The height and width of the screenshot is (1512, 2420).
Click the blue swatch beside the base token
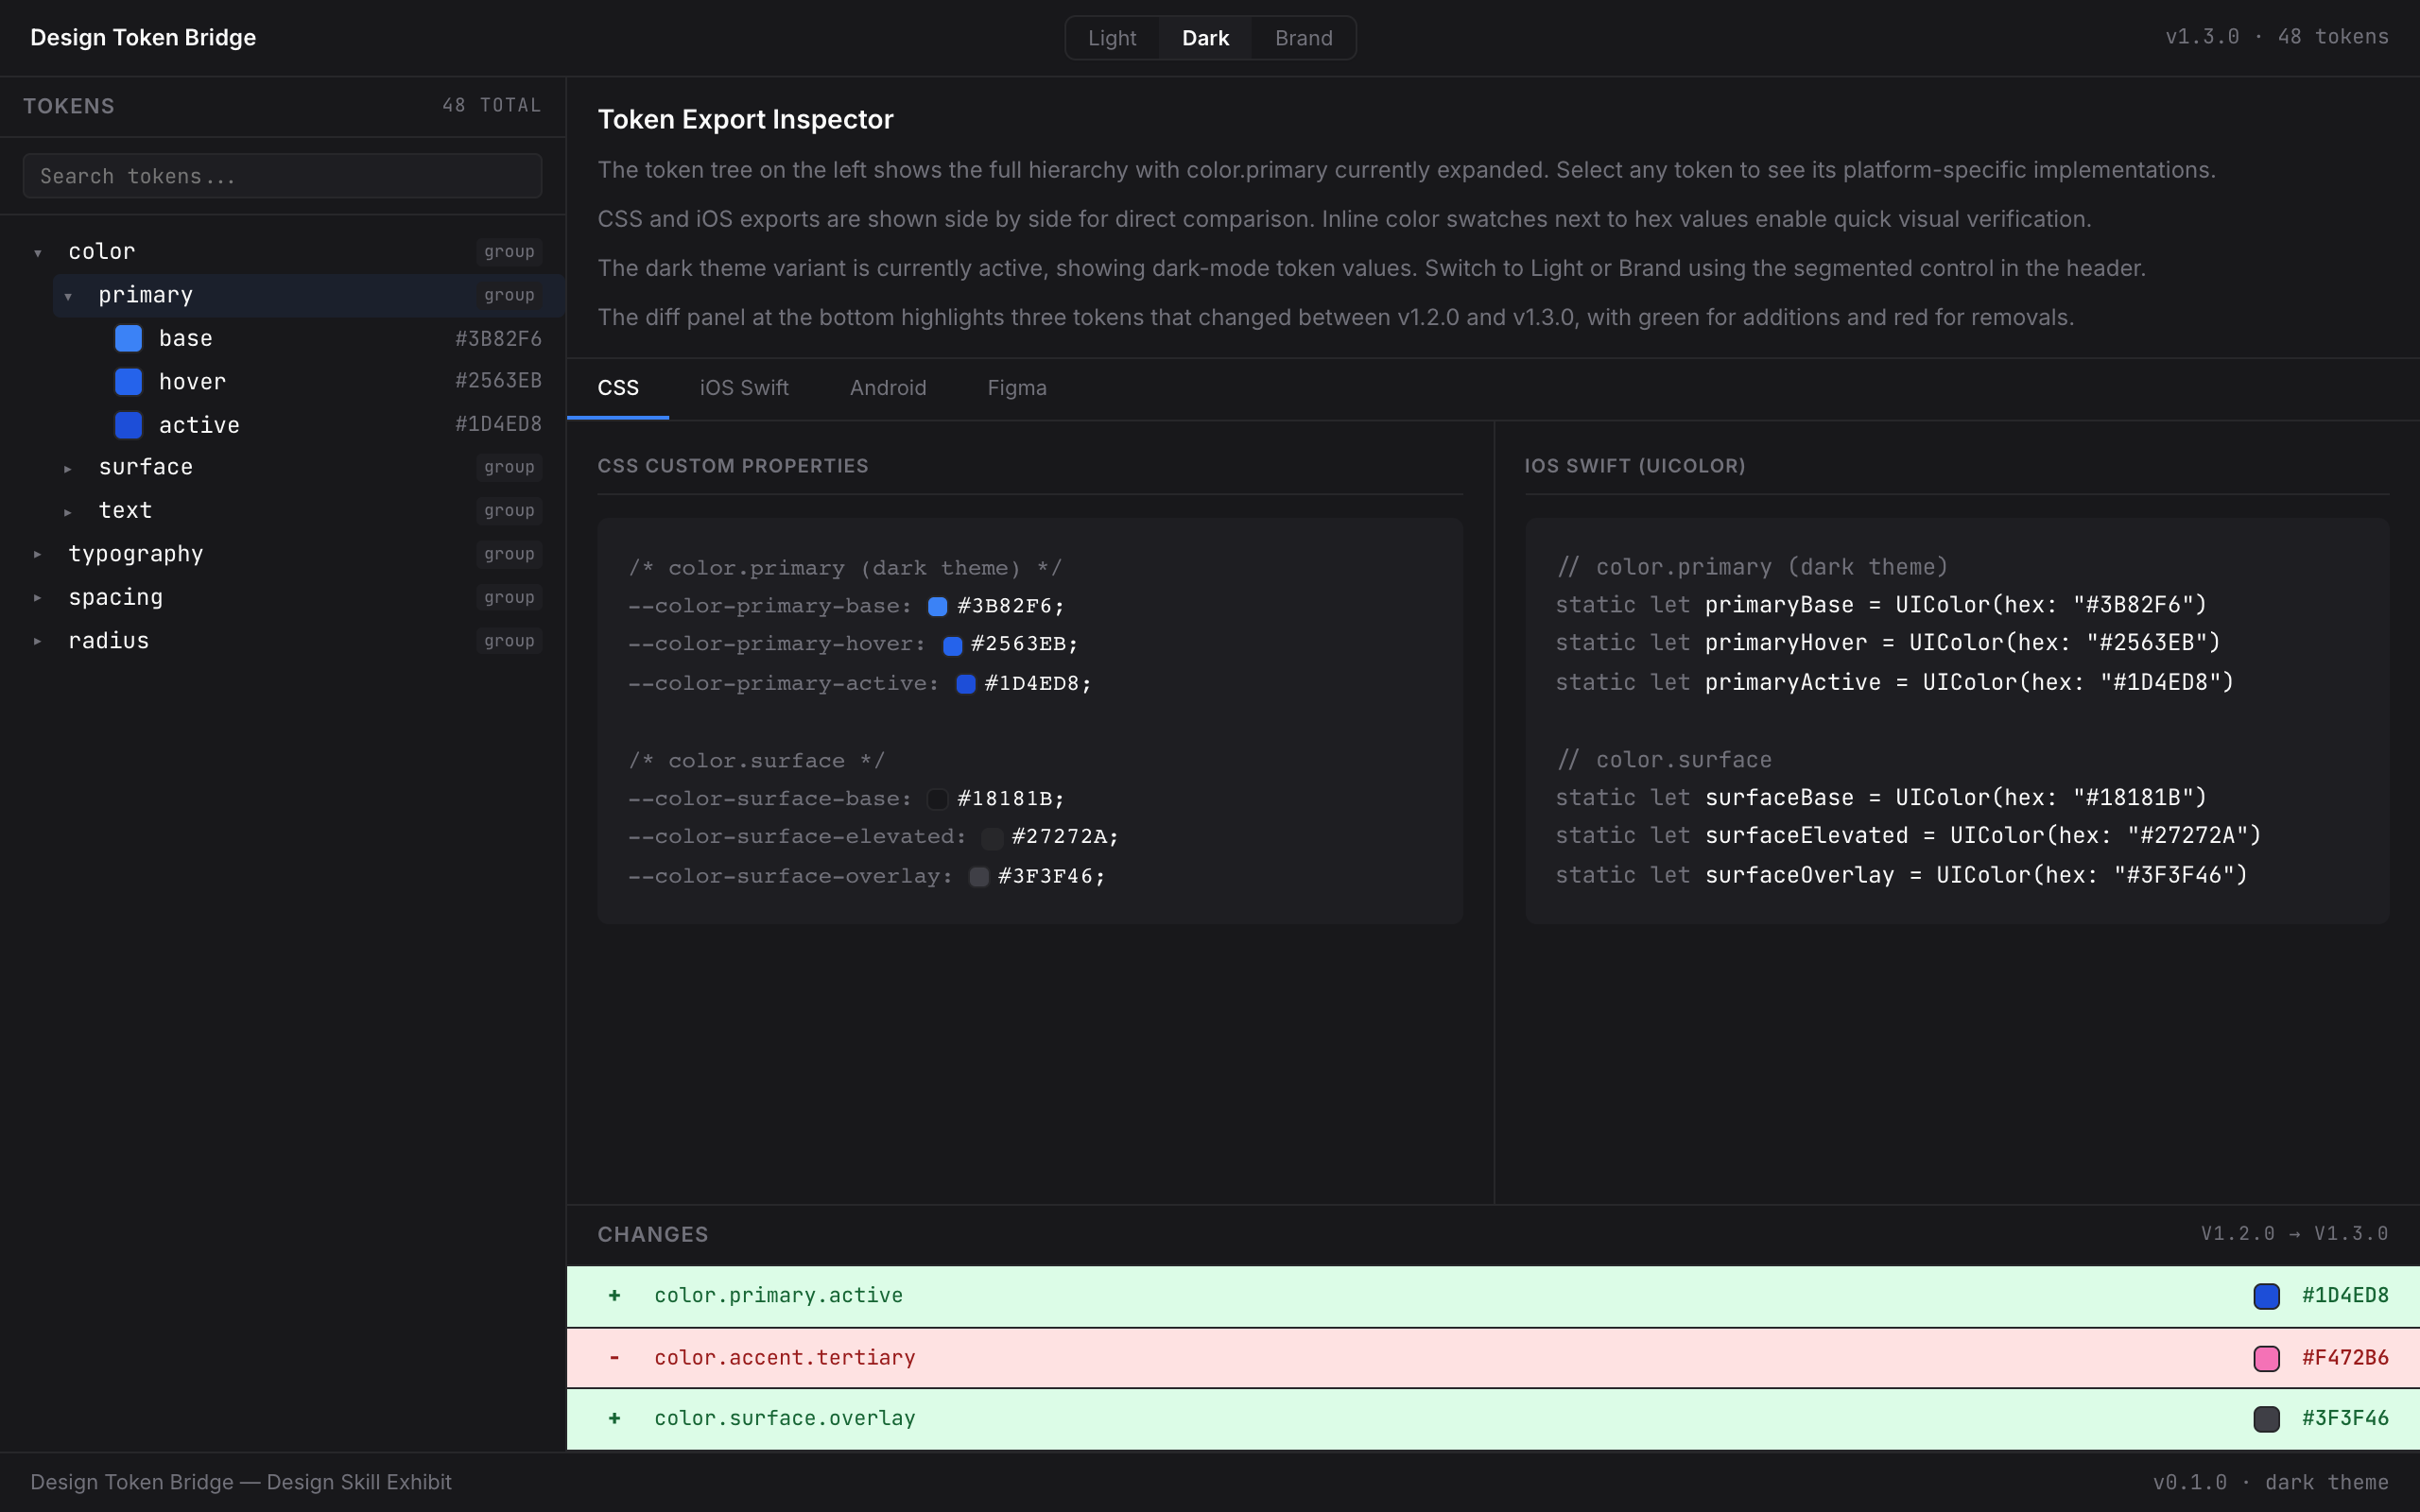[127, 338]
